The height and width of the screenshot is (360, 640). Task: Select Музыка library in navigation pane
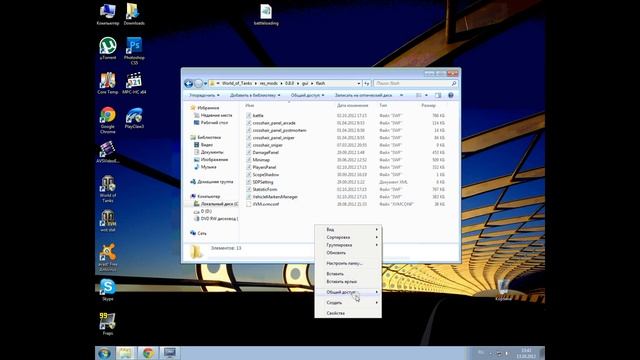tap(208, 167)
